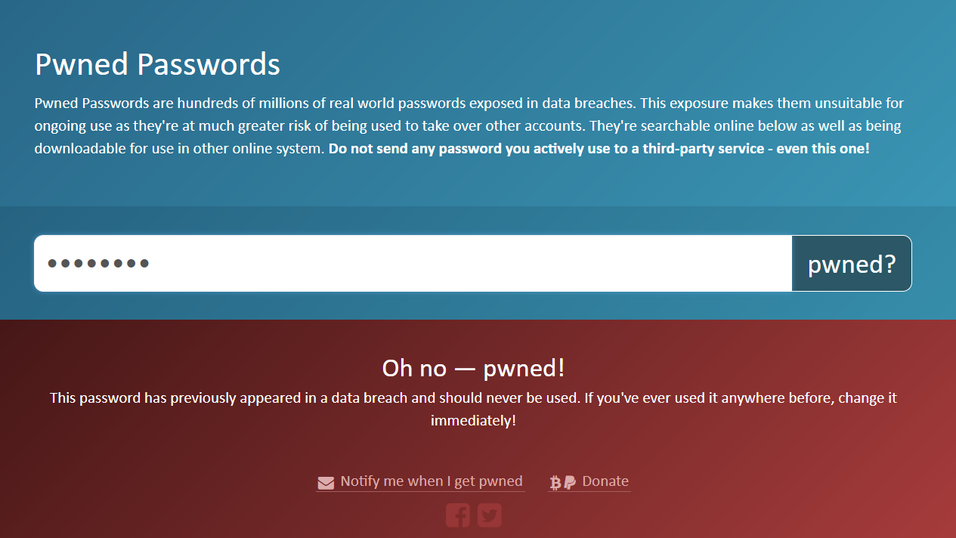Screen dimensions: 956x538
Task: Focus the password search input field
Action: [413, 264]
